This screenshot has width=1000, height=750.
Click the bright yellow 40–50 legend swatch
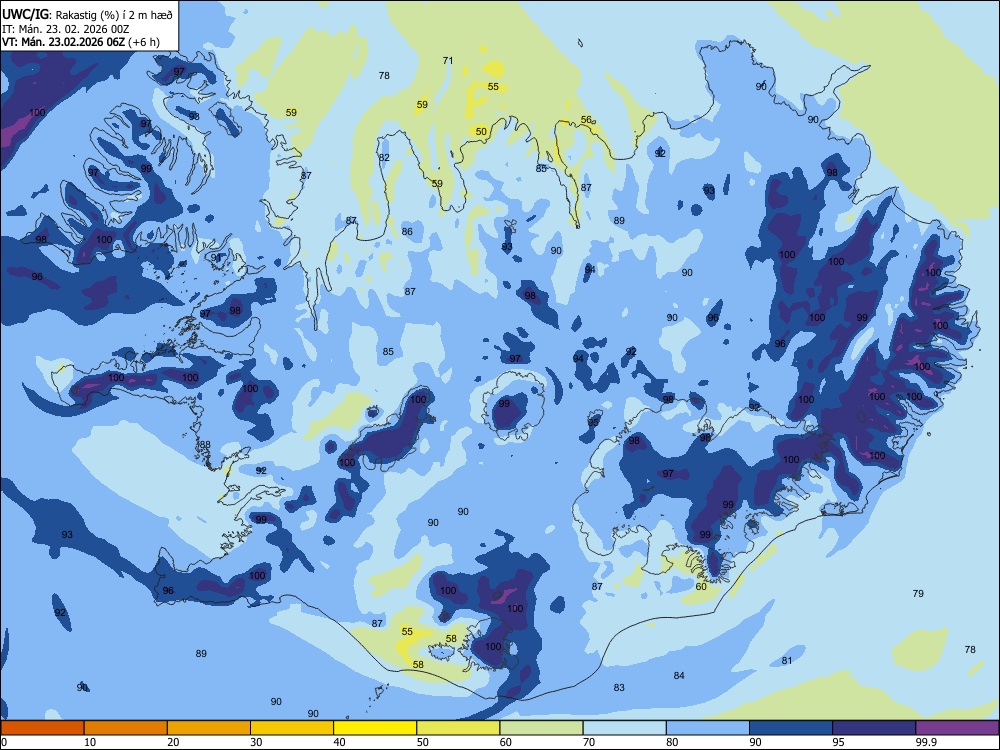tap(375, 728)
